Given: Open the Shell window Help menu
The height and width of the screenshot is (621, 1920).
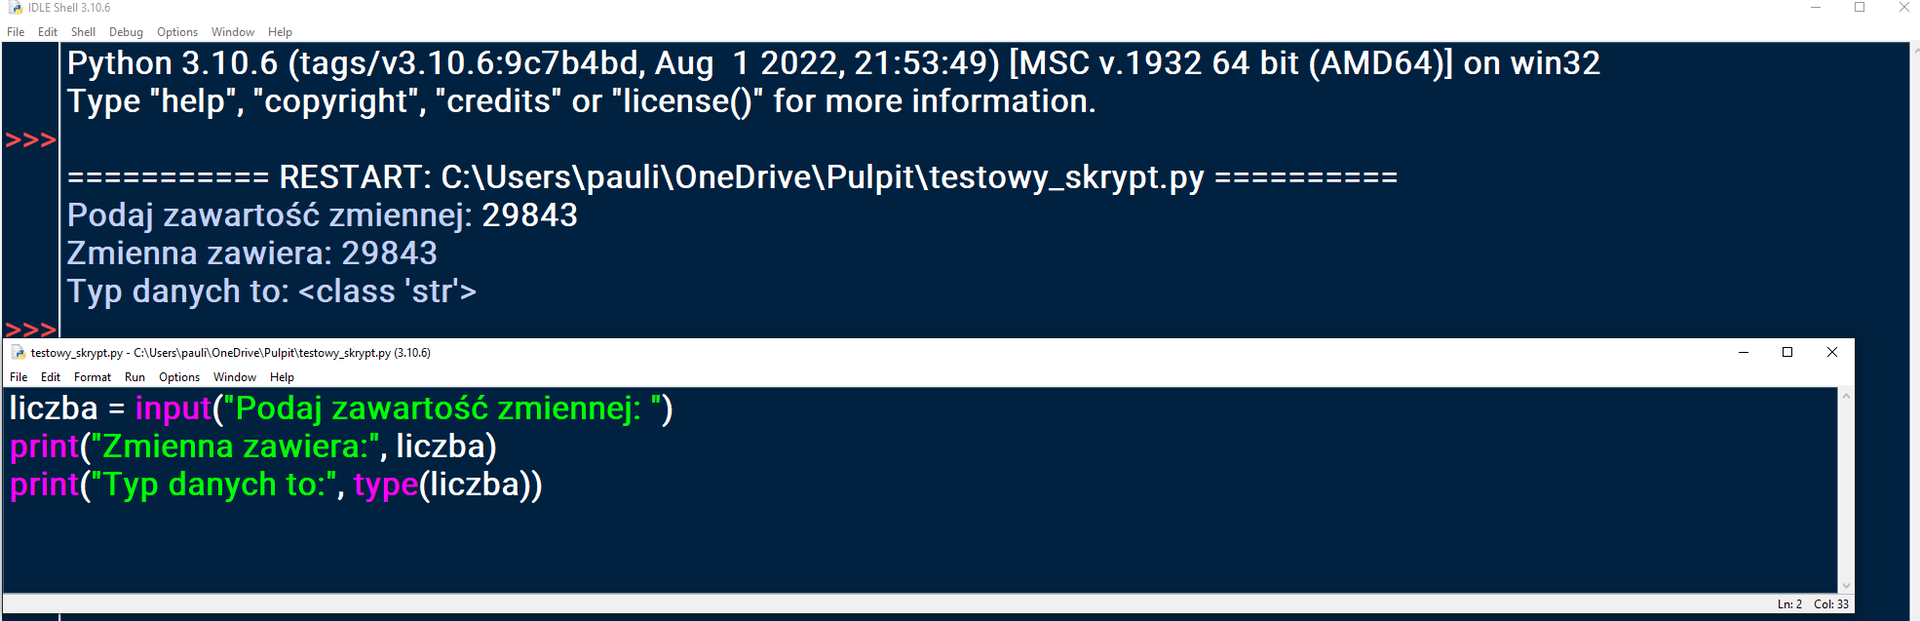Looking at the screenshot, I should [280, 32].
